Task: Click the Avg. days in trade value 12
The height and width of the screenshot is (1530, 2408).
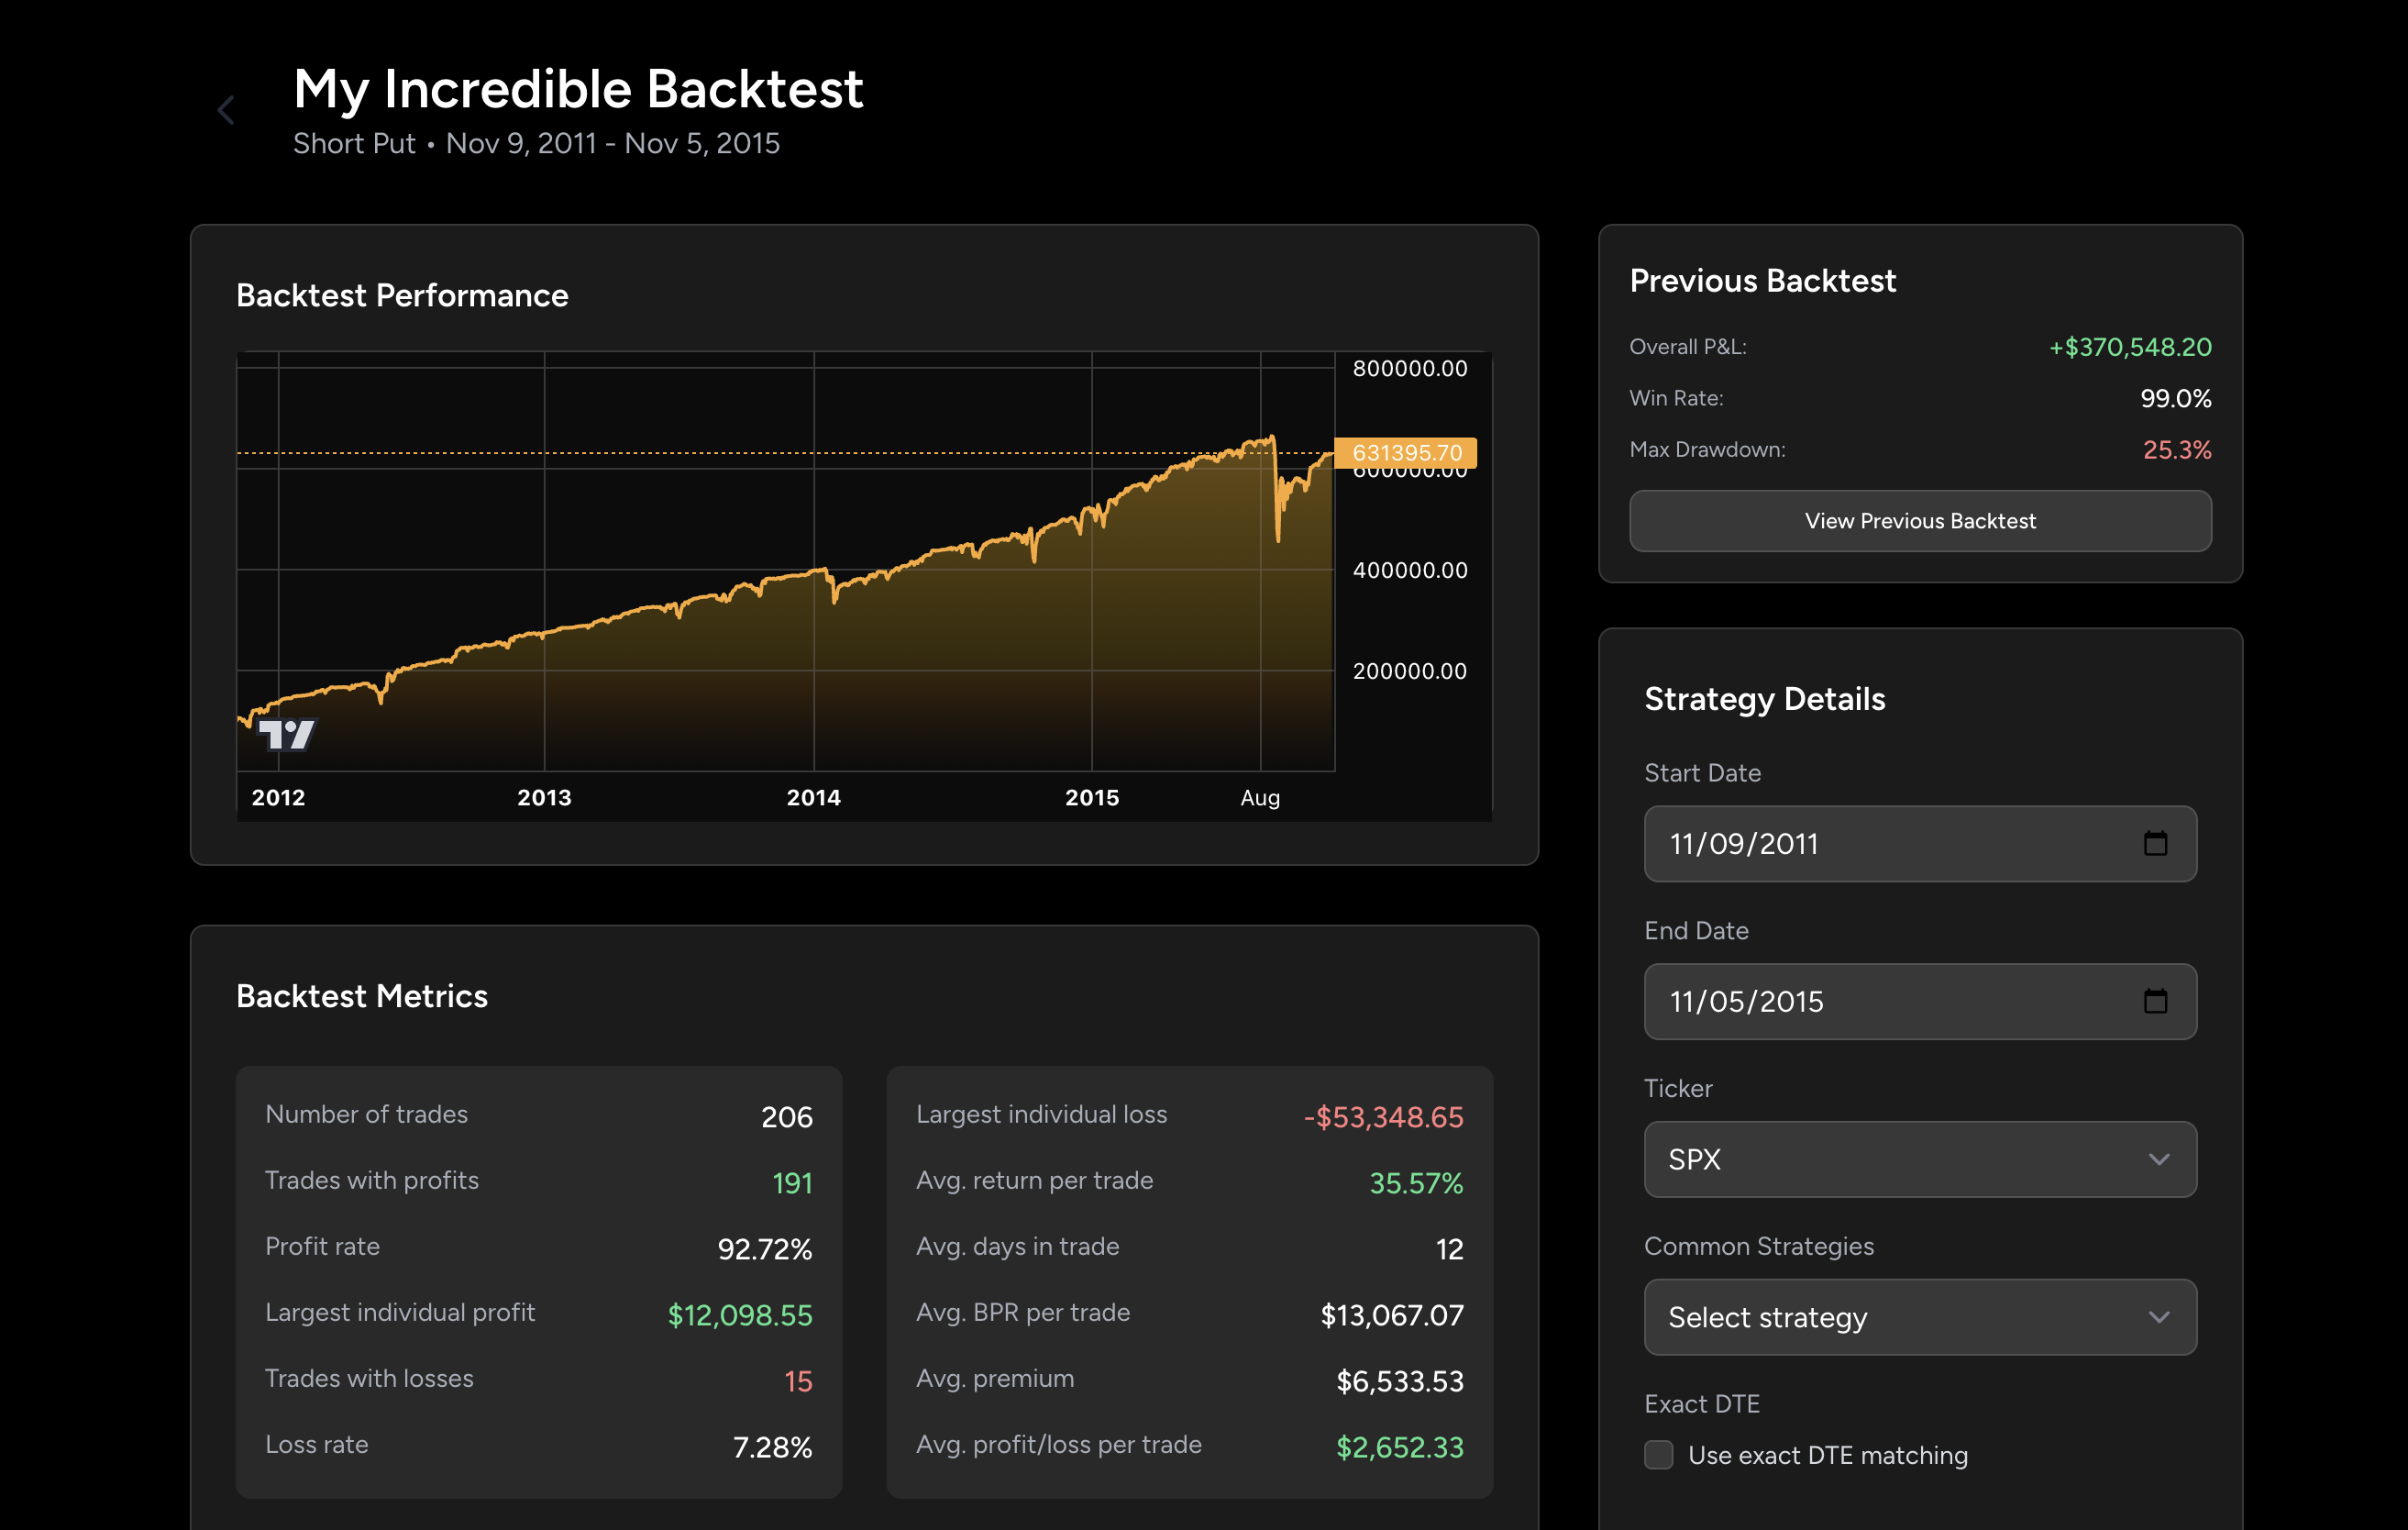Action: click(1449, 1248)
